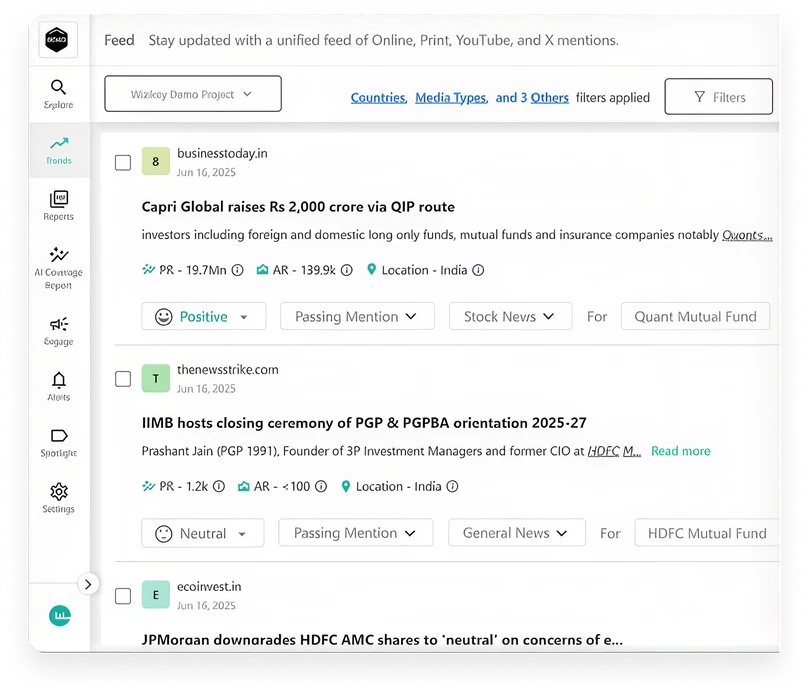Click the ecoinvest.in source name
The width and height of the screenshot is (808, 695).
tap(209, 587)
